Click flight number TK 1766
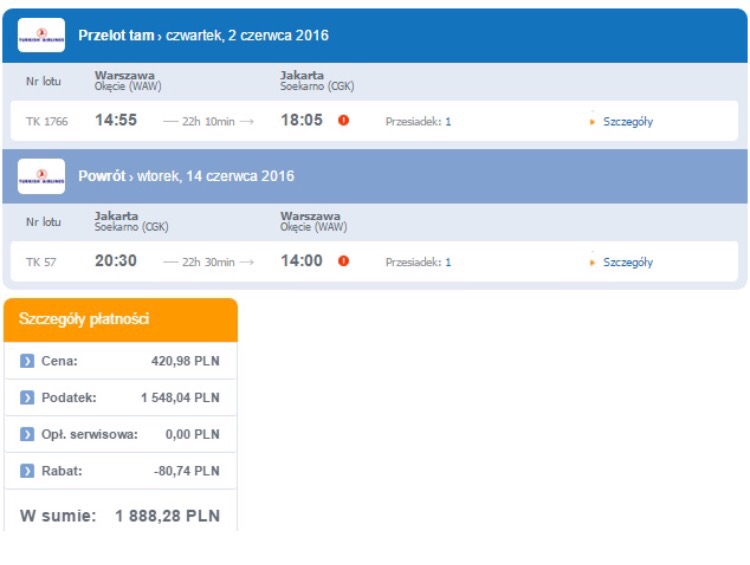This screenshot has width=750, height=565. (x=47, y=122)
